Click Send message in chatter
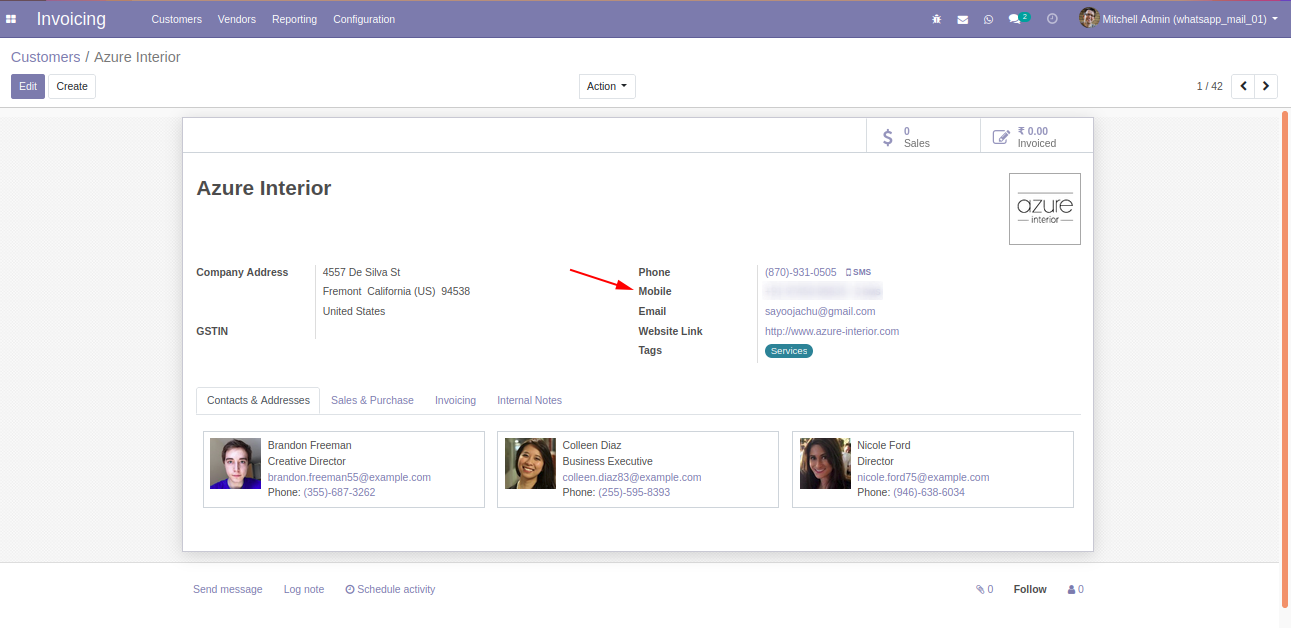Viewport: 1291px width, 628px height. point(228,589)
